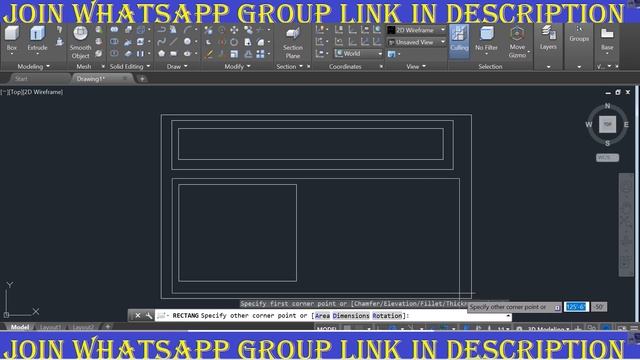Switch to the Drawing1* tab

[x=91, y=78]
